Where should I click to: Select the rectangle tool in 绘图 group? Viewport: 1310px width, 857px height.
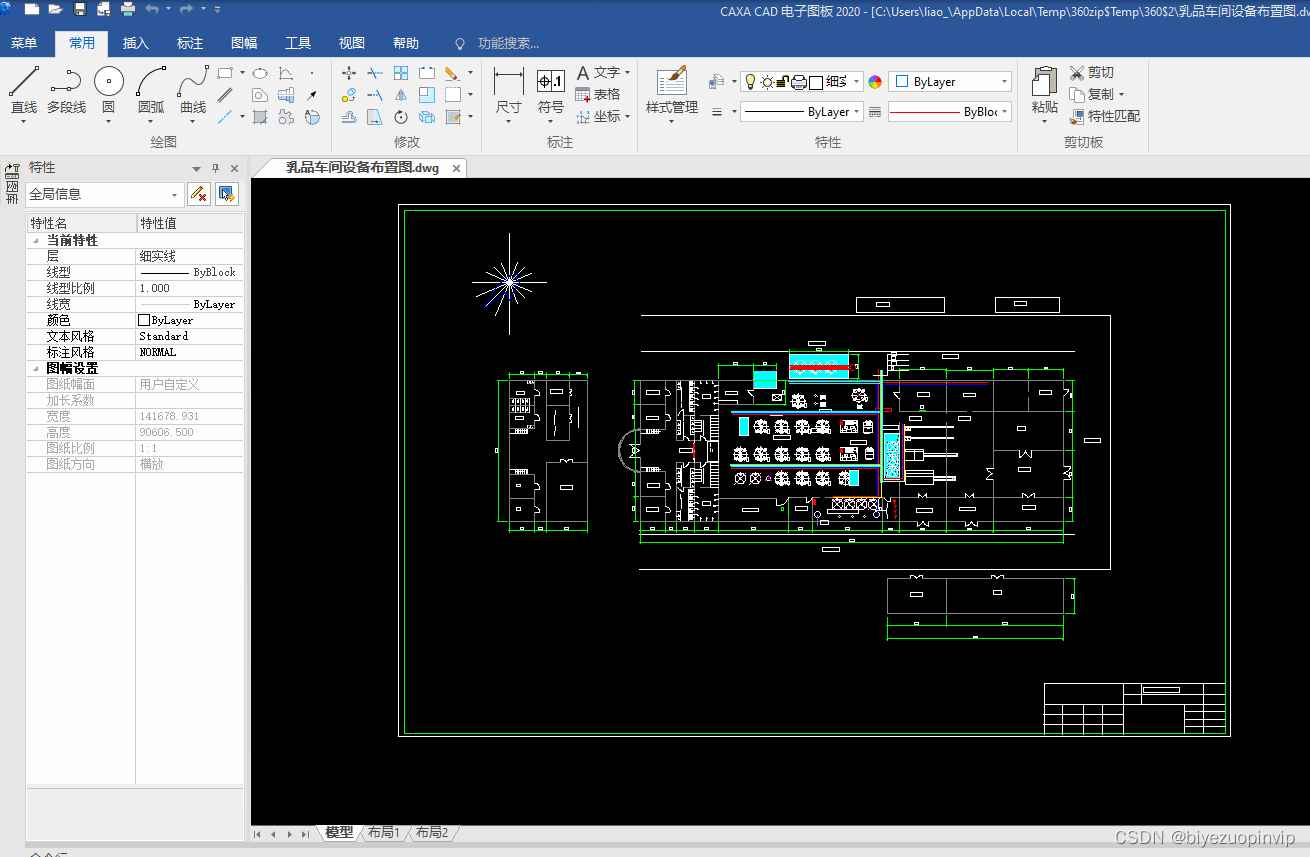click(x=225, y=73)
